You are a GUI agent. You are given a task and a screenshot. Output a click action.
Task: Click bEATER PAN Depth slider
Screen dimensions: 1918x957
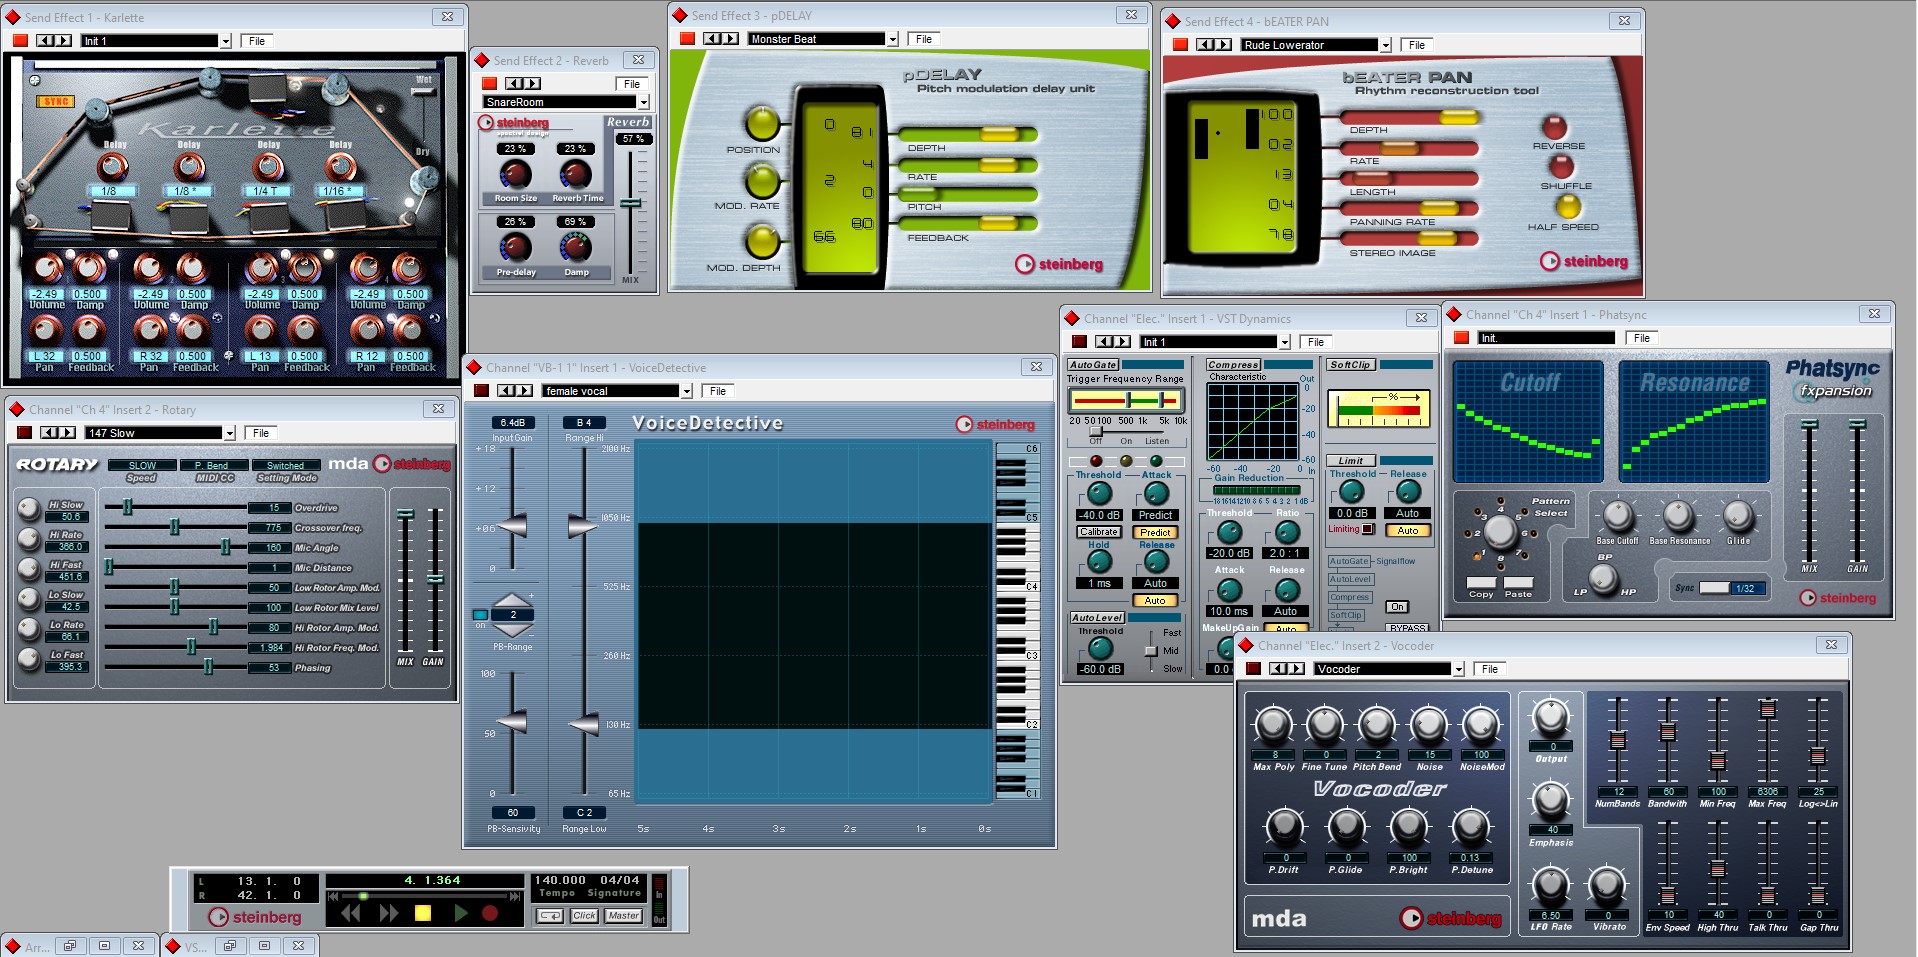tap(1410, 118)
